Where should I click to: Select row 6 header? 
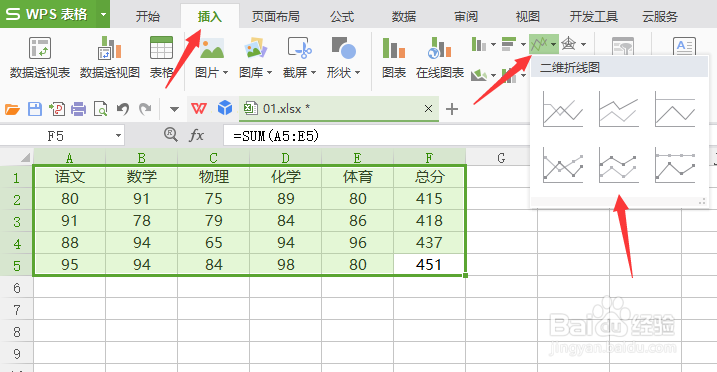tap(16, 288)
